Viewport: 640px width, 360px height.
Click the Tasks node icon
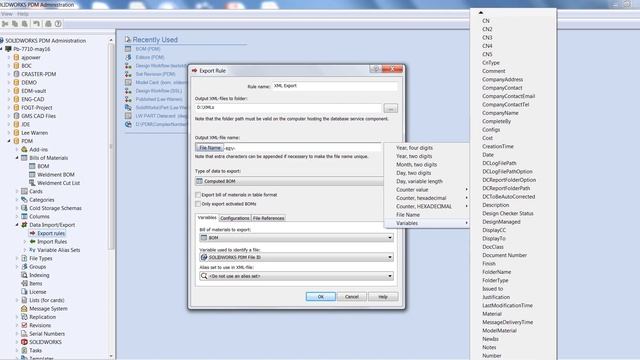24,350
